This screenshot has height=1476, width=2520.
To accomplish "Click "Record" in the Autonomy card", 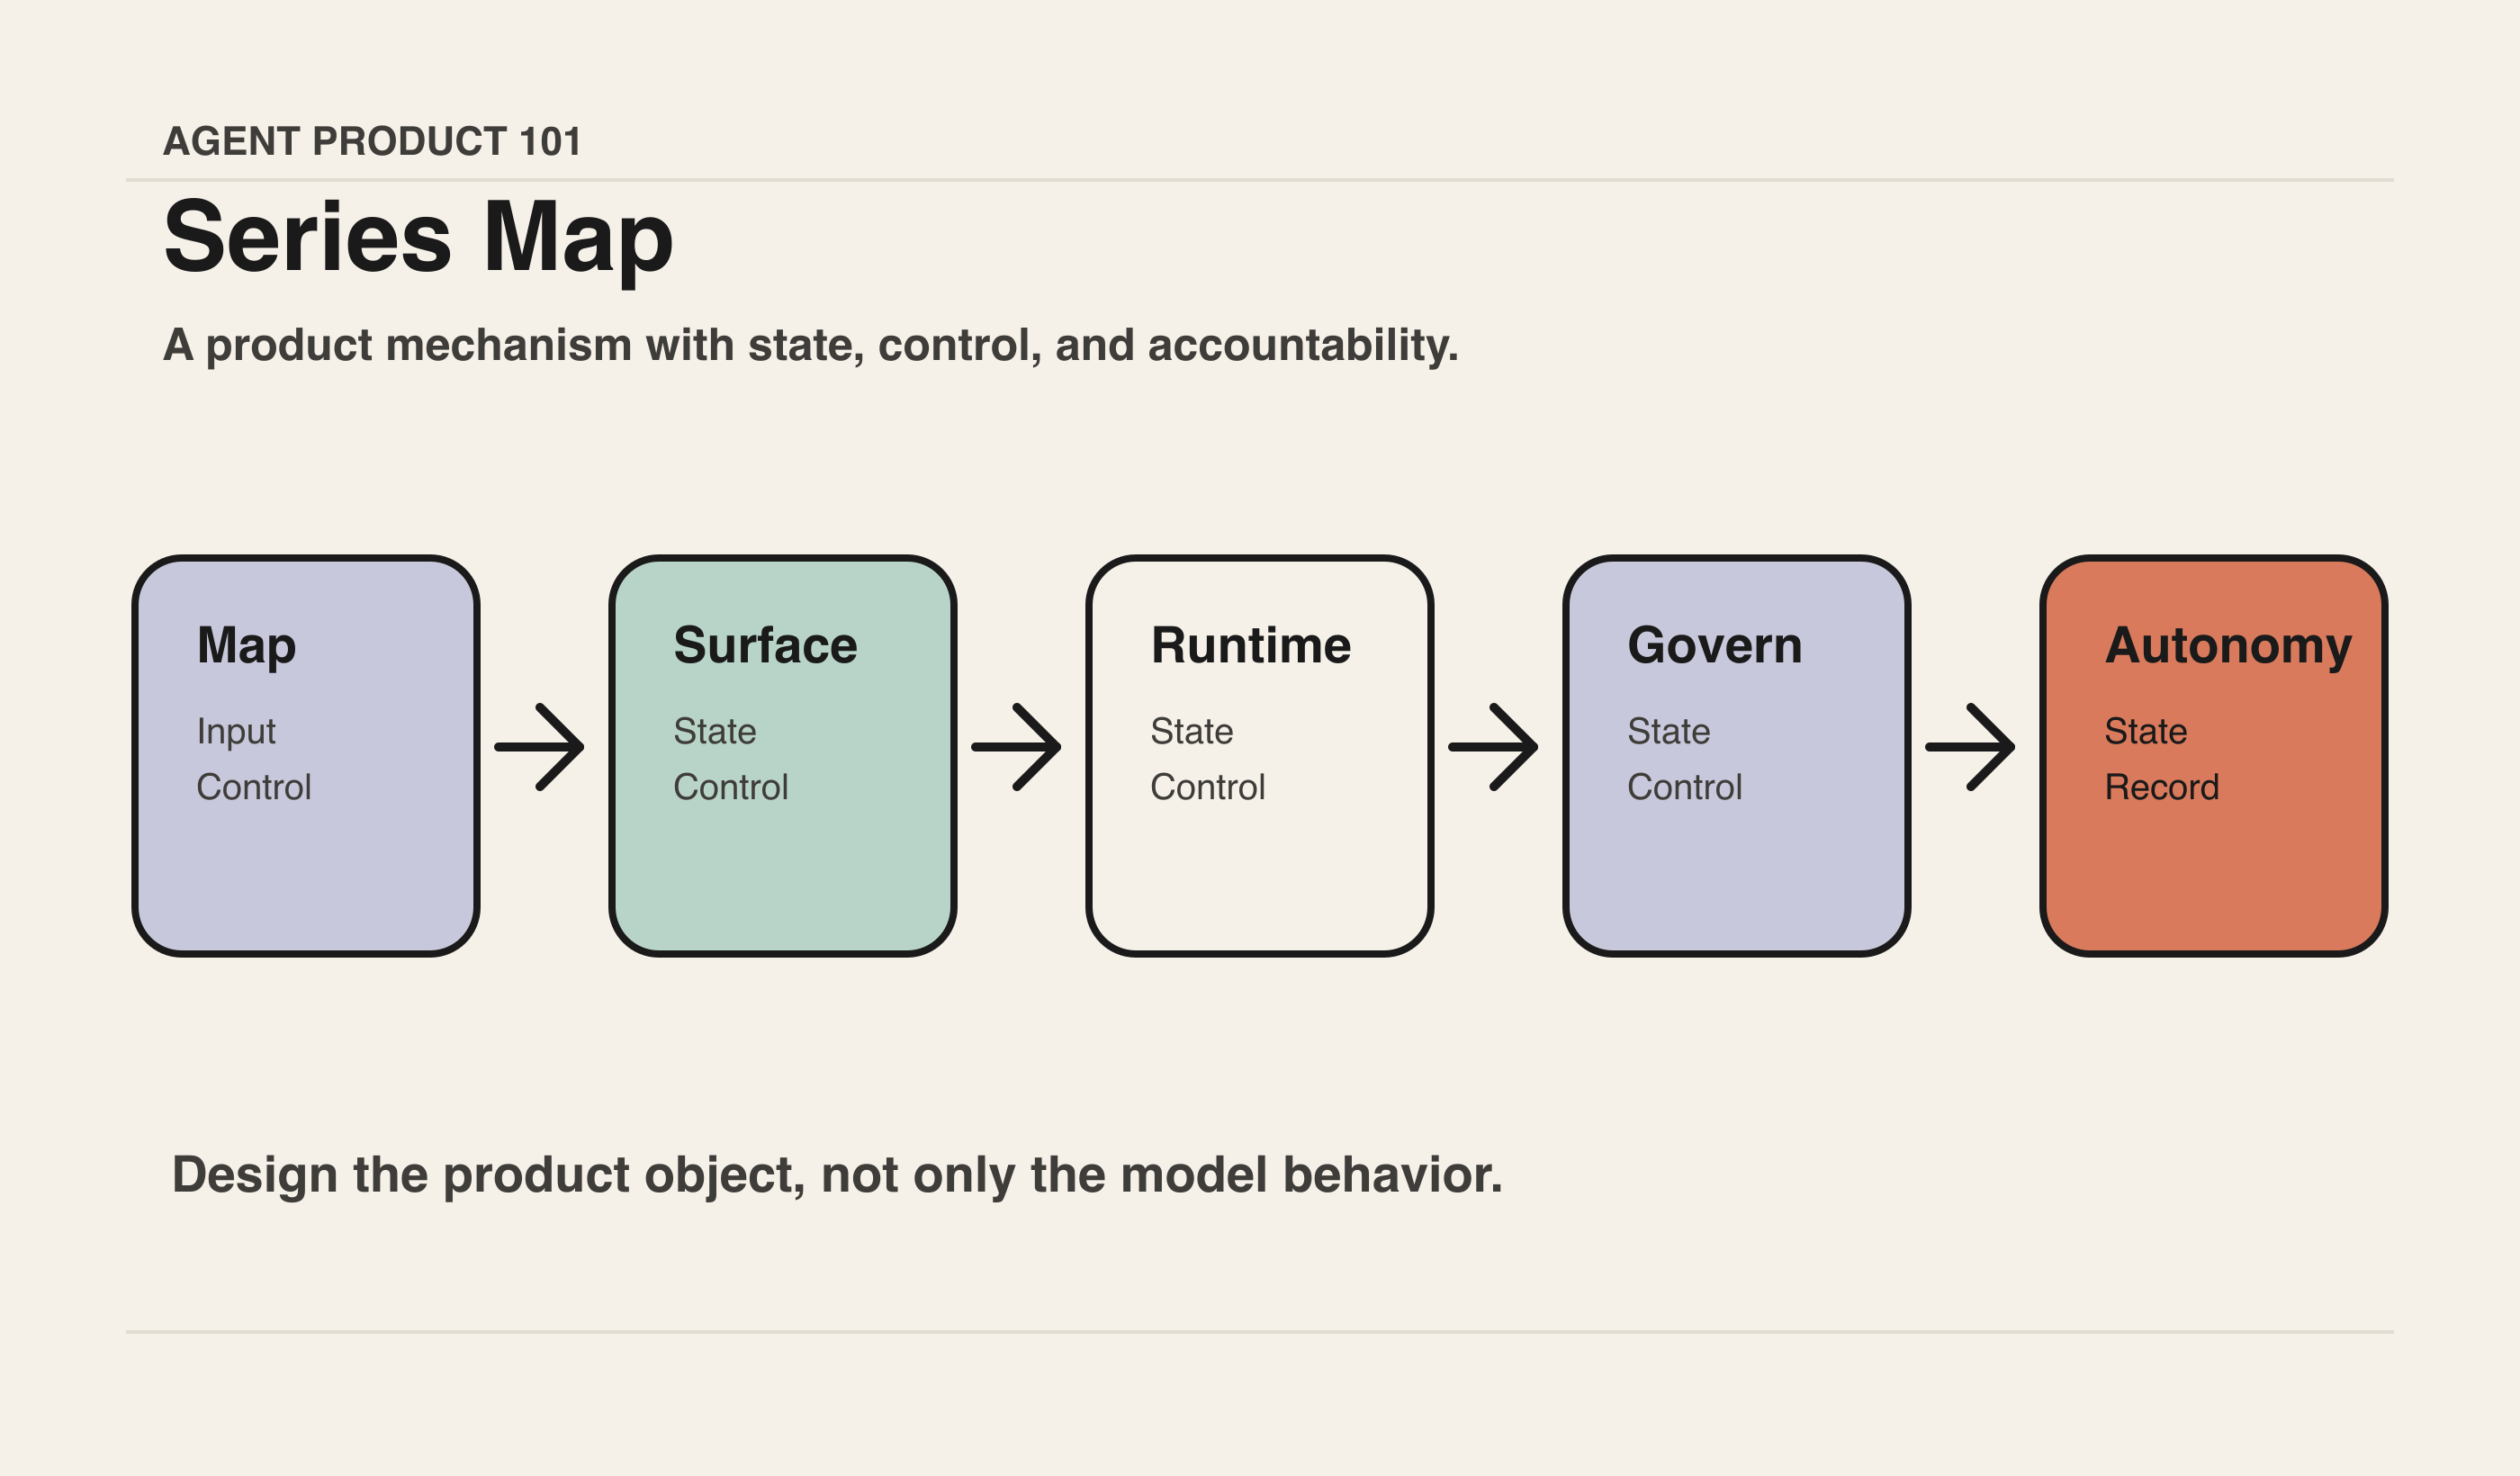I will point(2162,787).
